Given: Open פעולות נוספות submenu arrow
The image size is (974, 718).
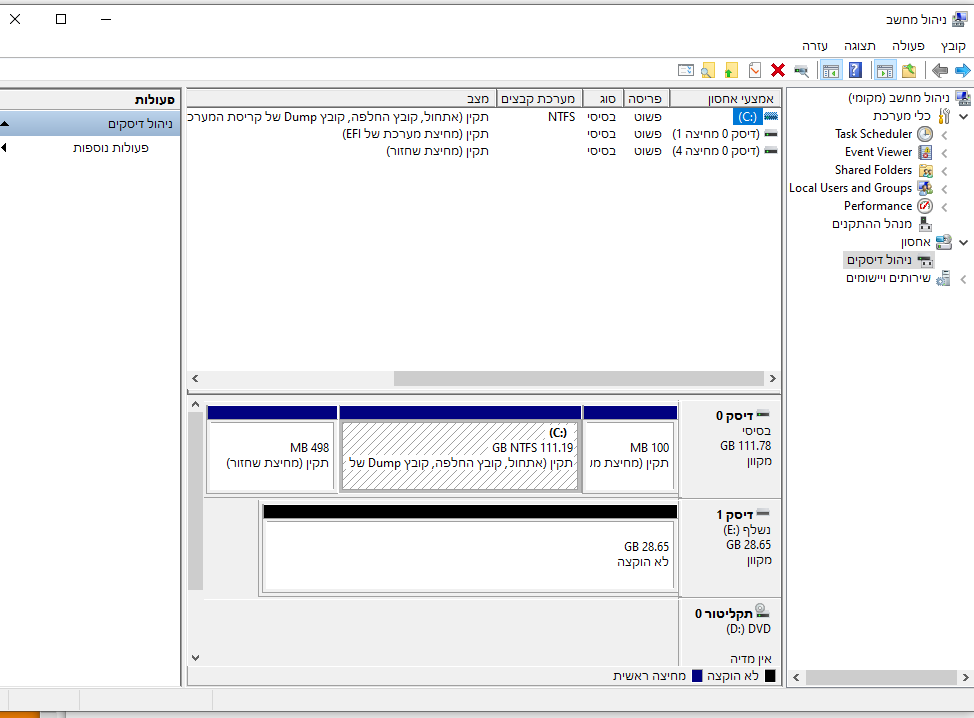Looking at the screenshot, I should tap(4, 148).
